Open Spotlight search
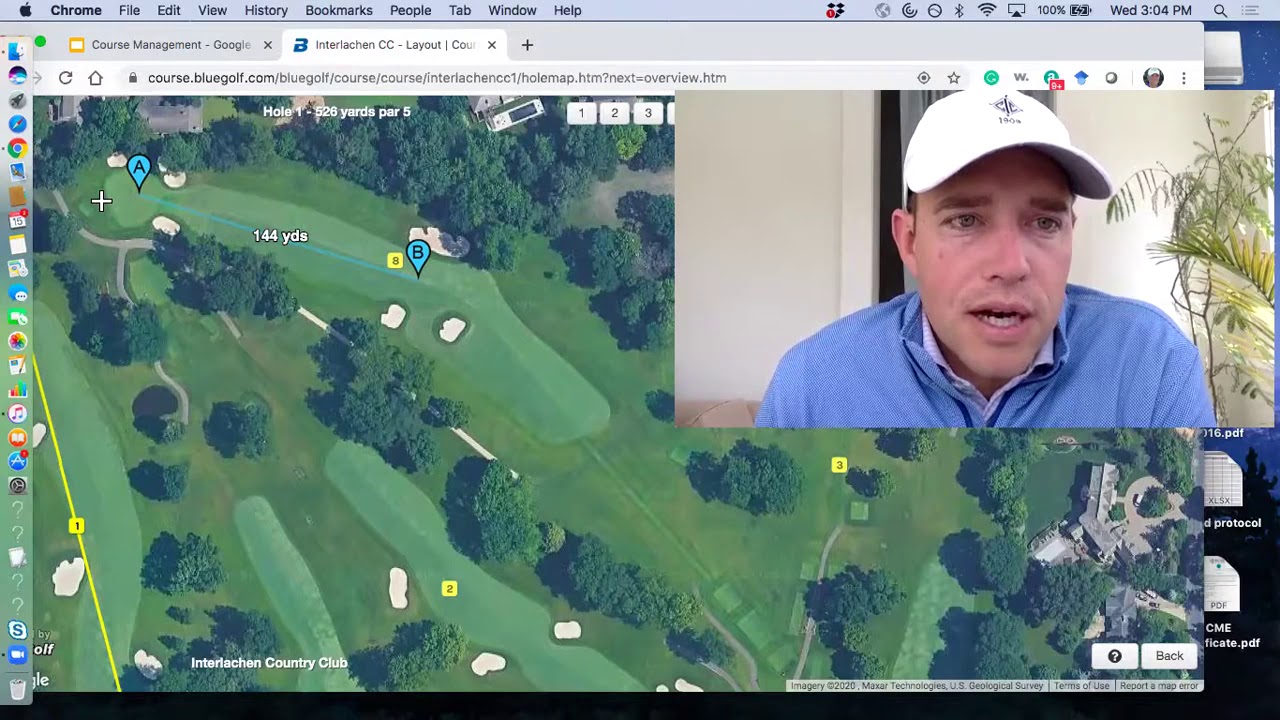Image resolution: width=1280 pixels, height=720 pixels. click(1220, 10)
